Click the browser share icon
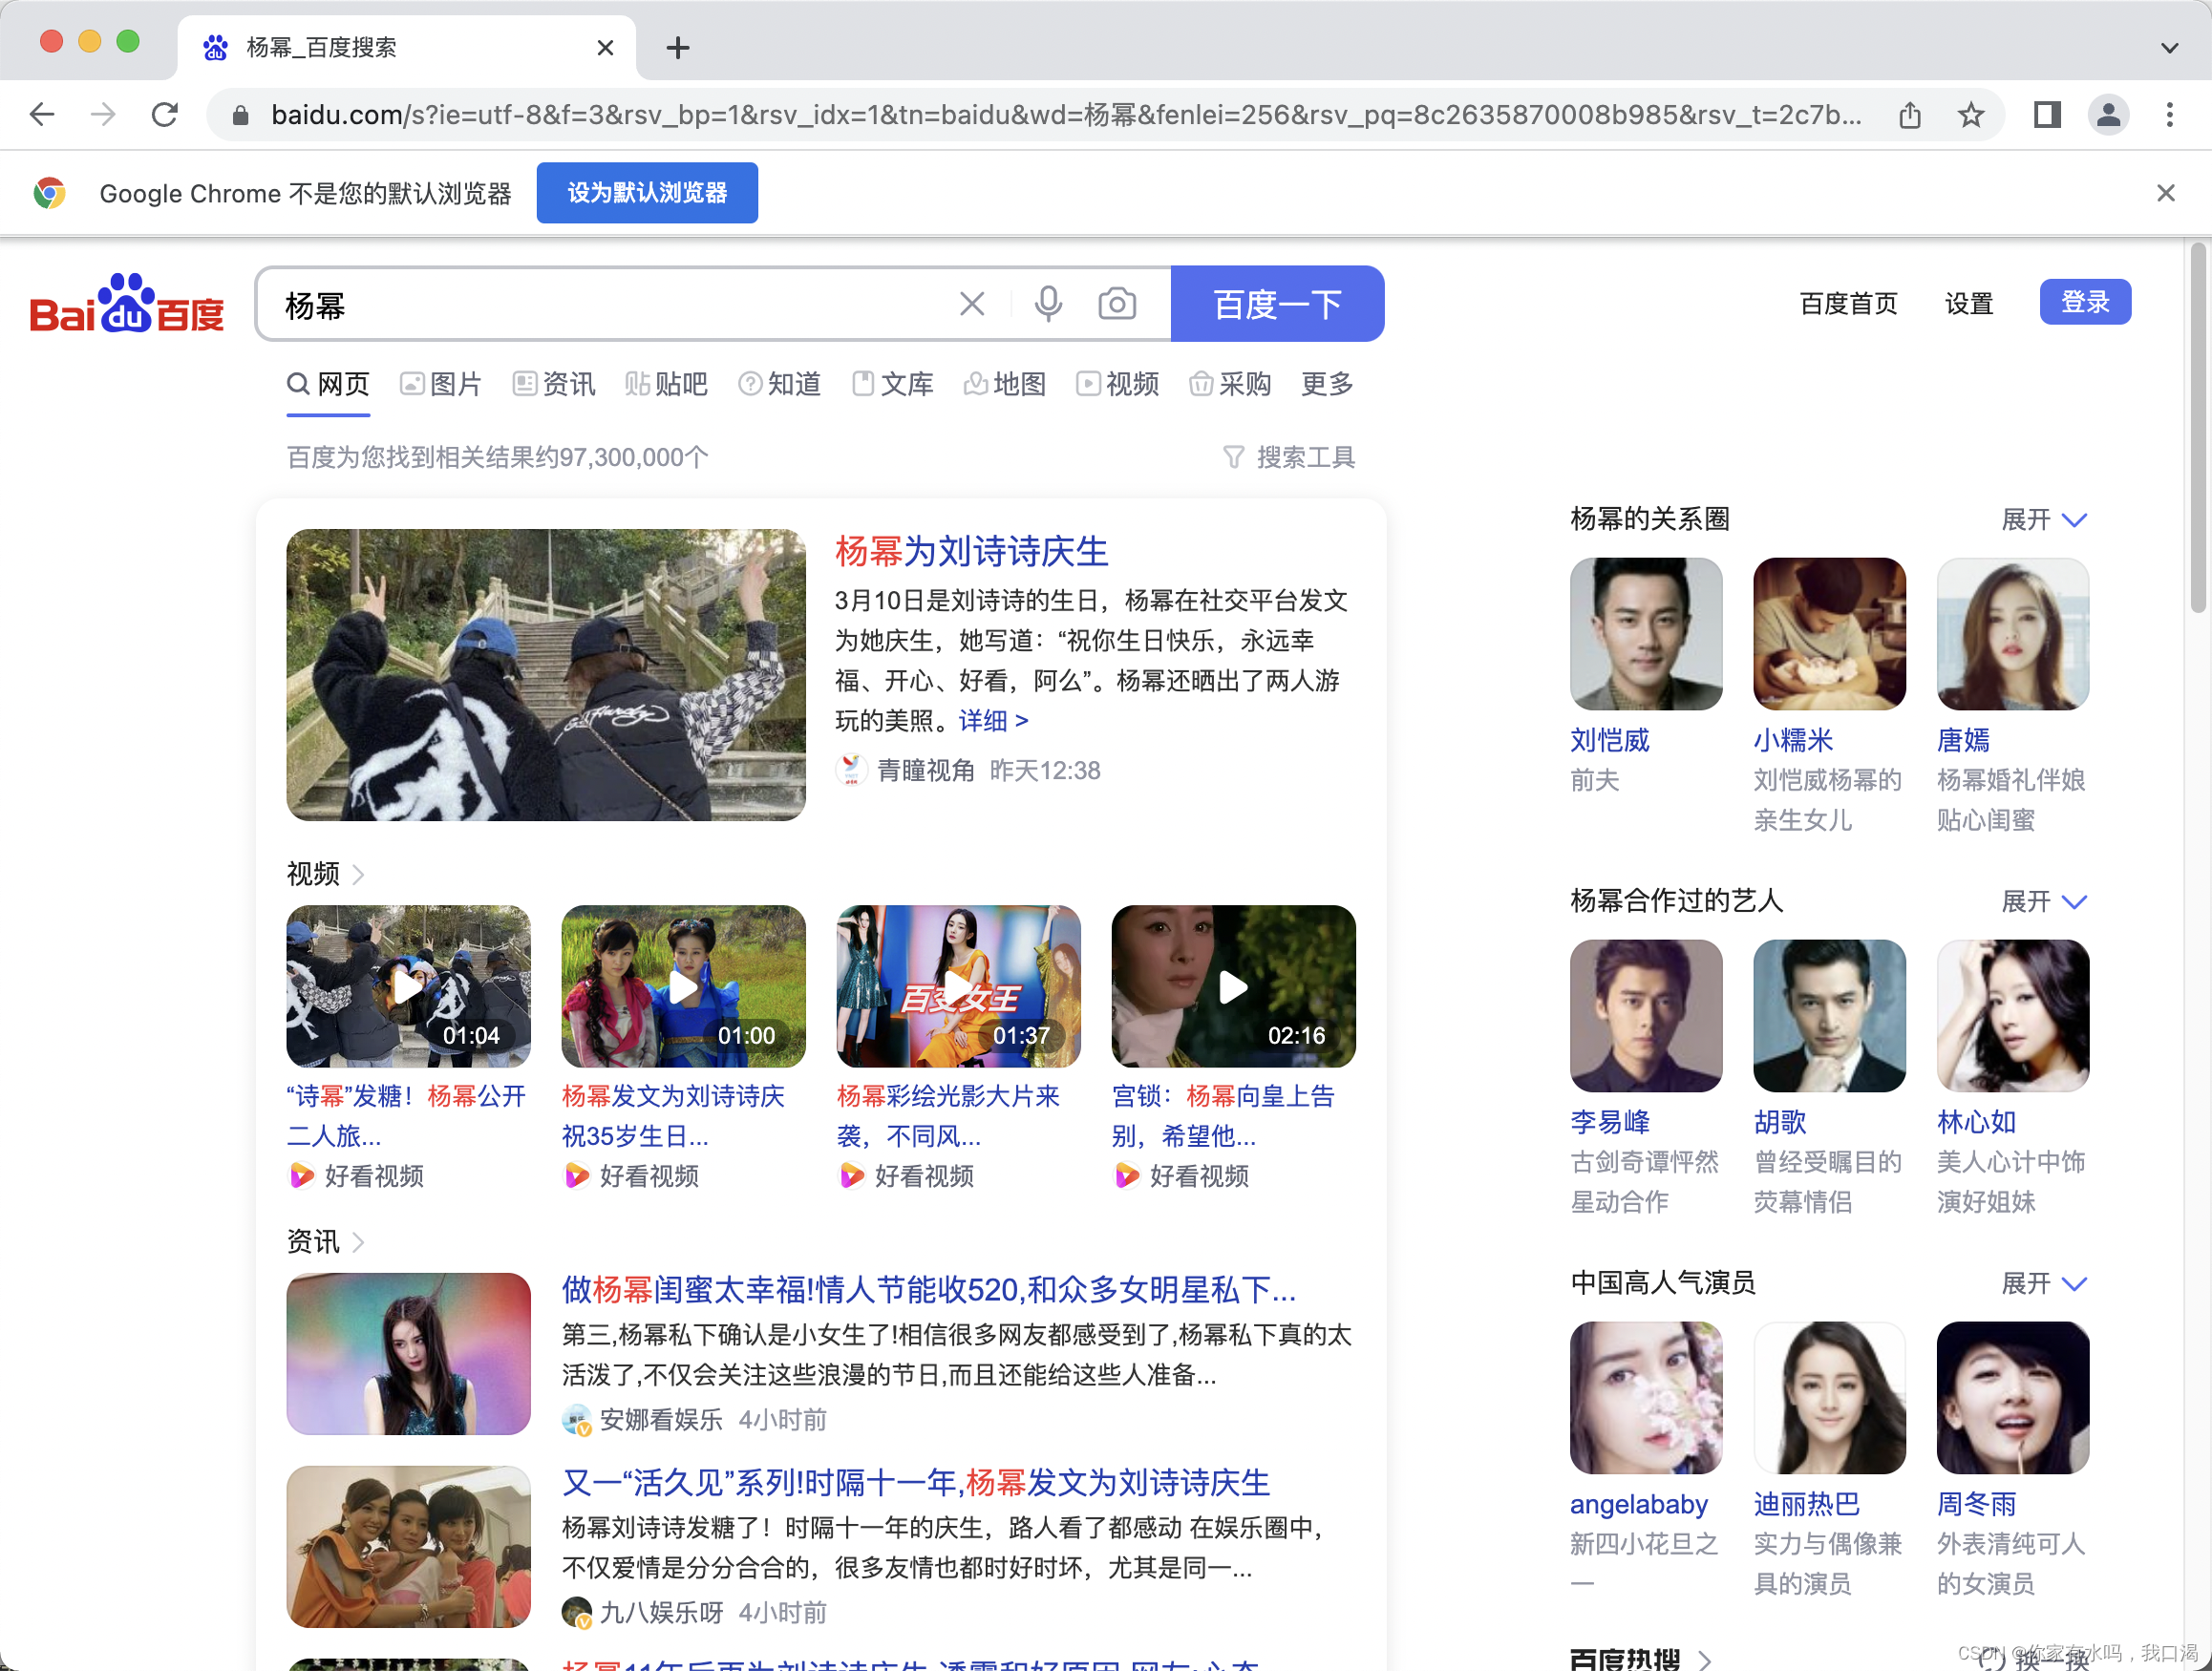The height and width of the screenshot is (1671, 2212). pyautogui.click(x=1909, y=115)
